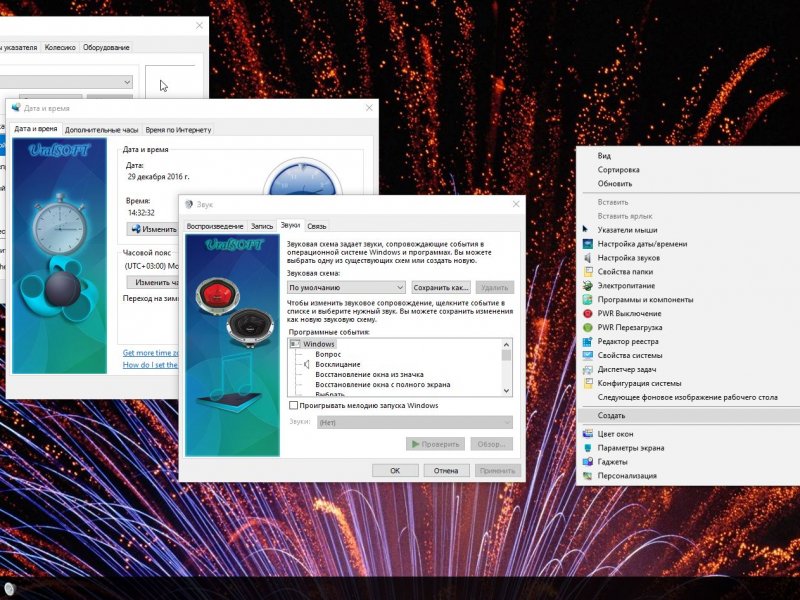800x600 pixels.
Task: Open Указатели мыши from the context menu
Action: coord(627,230)
